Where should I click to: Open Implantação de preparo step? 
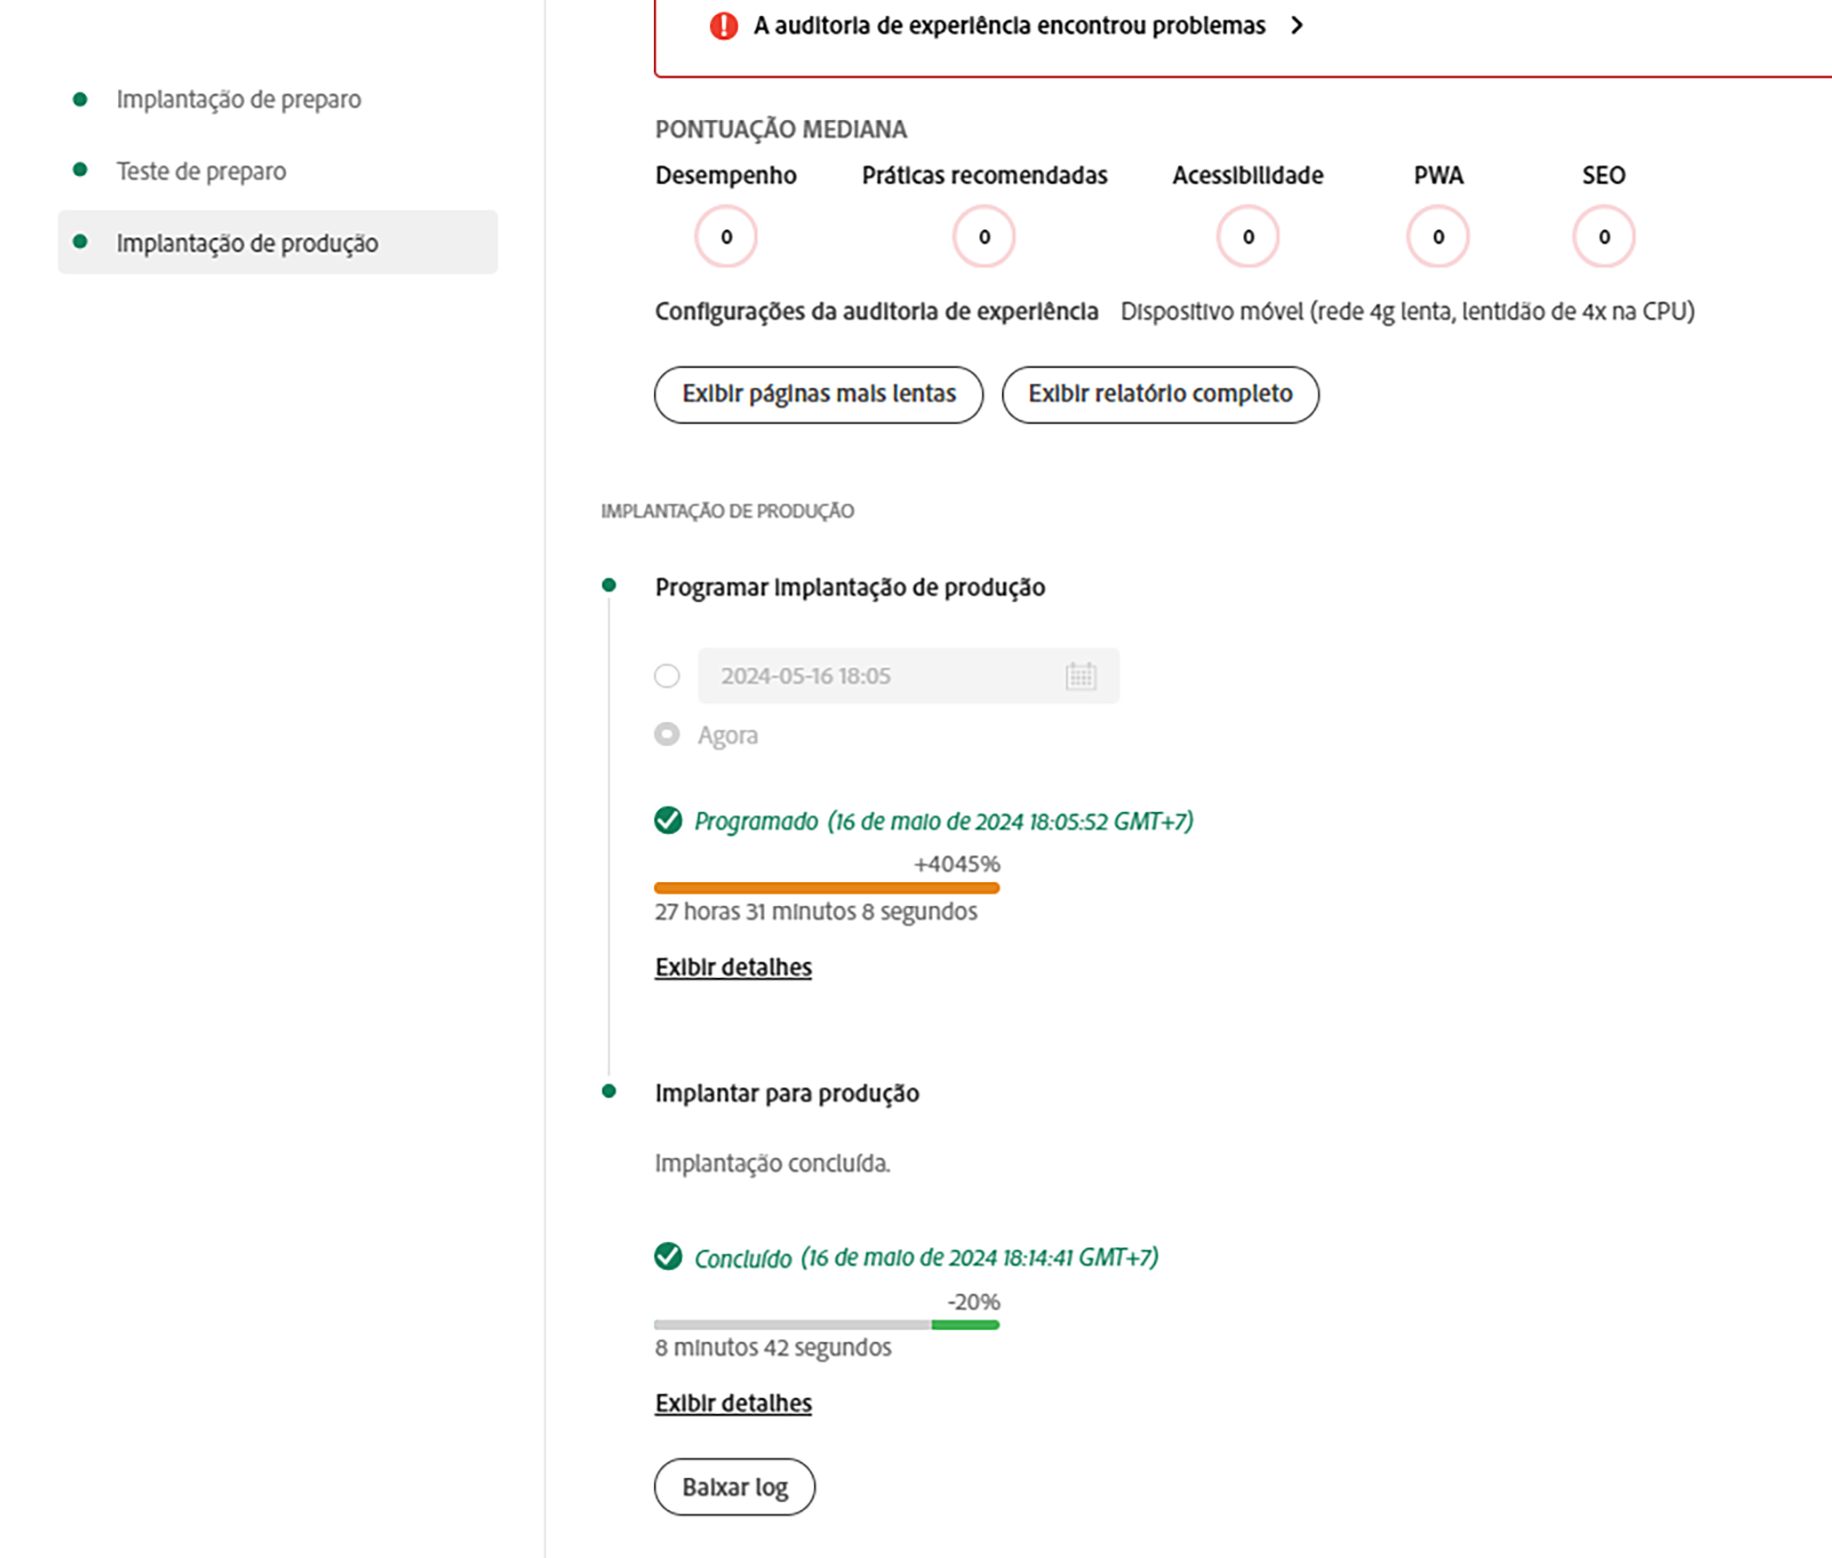(238, 99)
